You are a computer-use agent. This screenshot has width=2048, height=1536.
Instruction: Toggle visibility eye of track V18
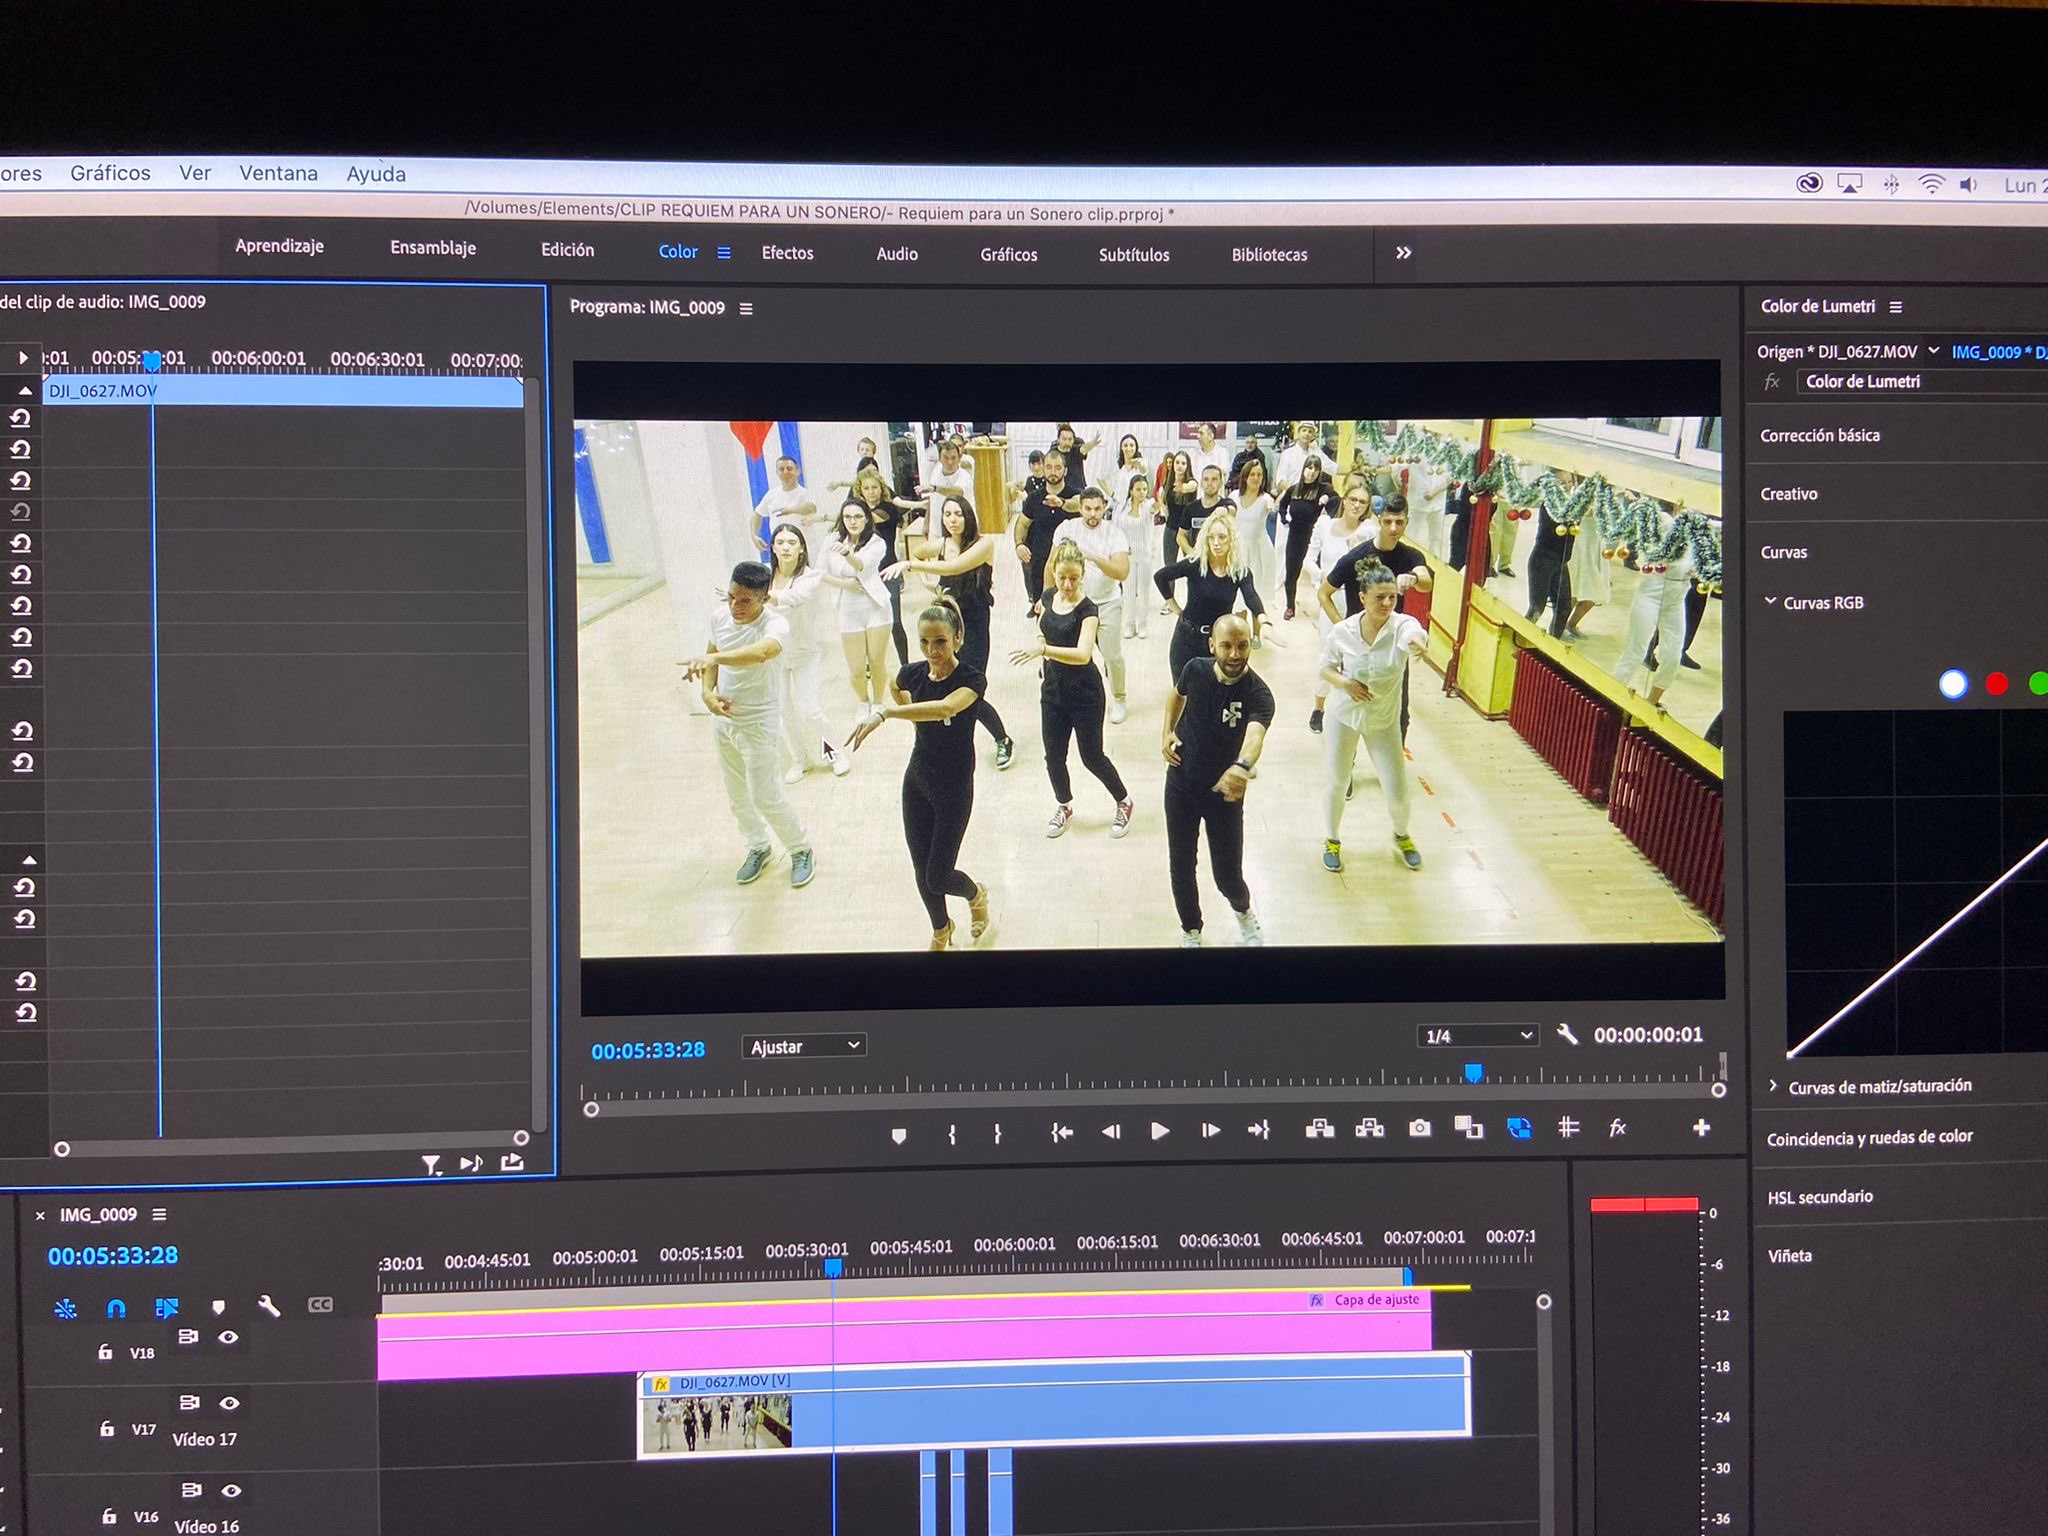click(228, 1337)
